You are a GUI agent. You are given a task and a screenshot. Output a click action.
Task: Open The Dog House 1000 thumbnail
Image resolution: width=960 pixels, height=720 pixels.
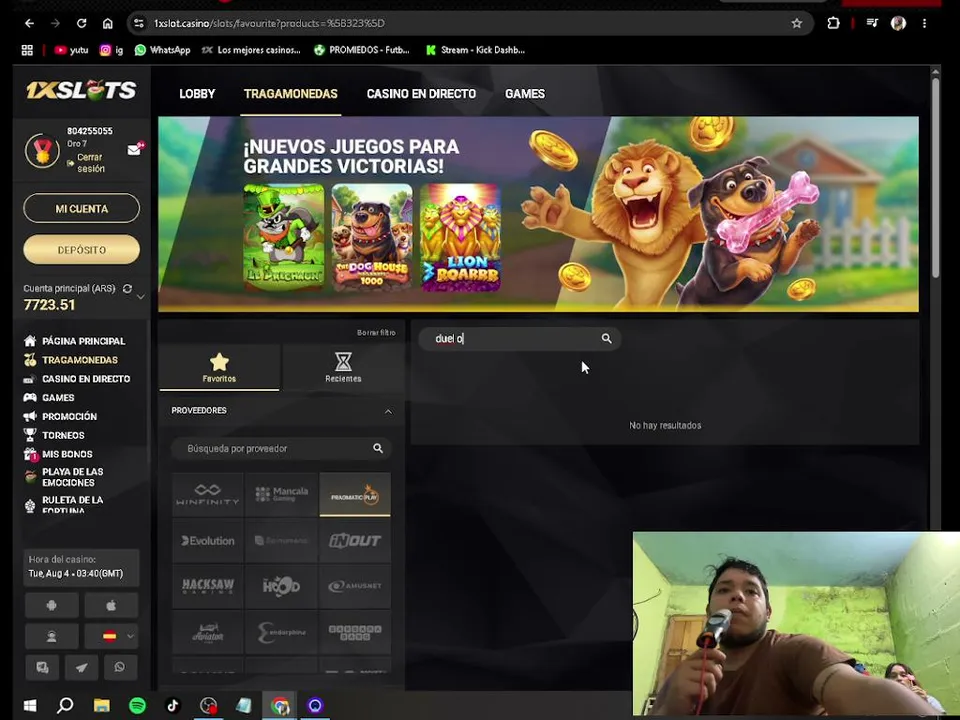pyautogui.click(x=372, y=237)
